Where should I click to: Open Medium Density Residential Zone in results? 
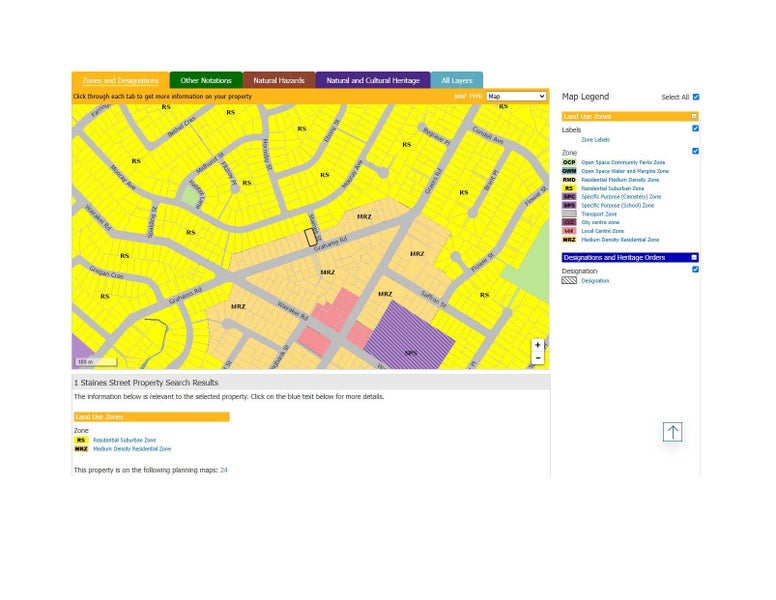coord(132,449)
